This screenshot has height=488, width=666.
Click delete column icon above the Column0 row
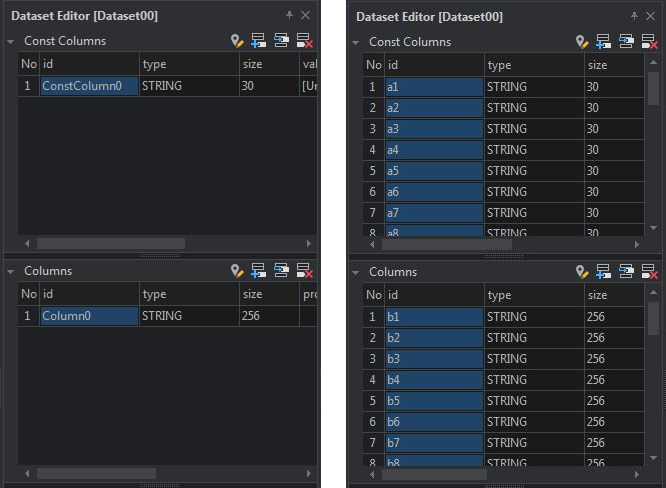[x=304, y=271]
